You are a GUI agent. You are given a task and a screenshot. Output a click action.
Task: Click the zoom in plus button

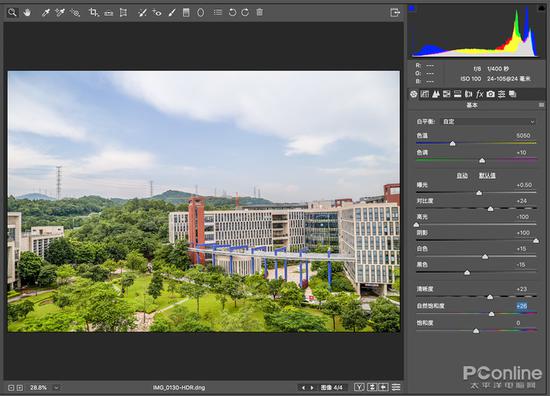(20, 388)
